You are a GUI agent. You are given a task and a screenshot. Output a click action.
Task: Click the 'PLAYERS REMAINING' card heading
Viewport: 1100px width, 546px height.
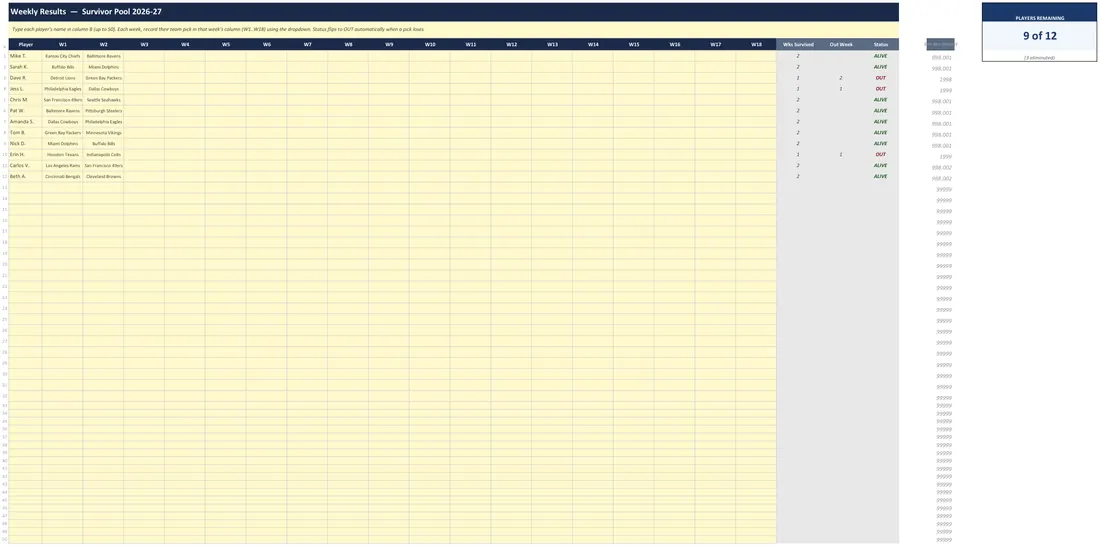(x=1040, y=18)
